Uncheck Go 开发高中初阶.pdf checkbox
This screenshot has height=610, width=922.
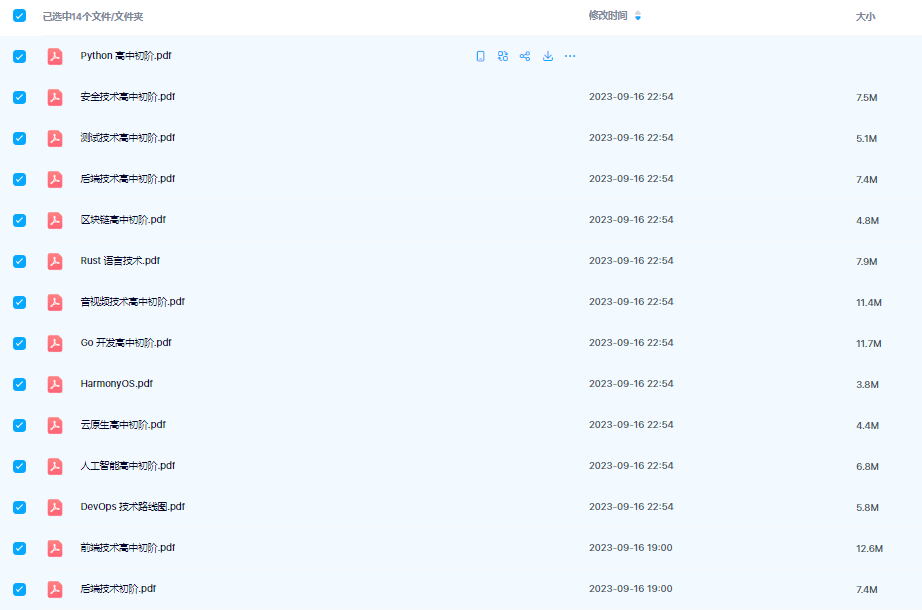click(x=19, y=343)
